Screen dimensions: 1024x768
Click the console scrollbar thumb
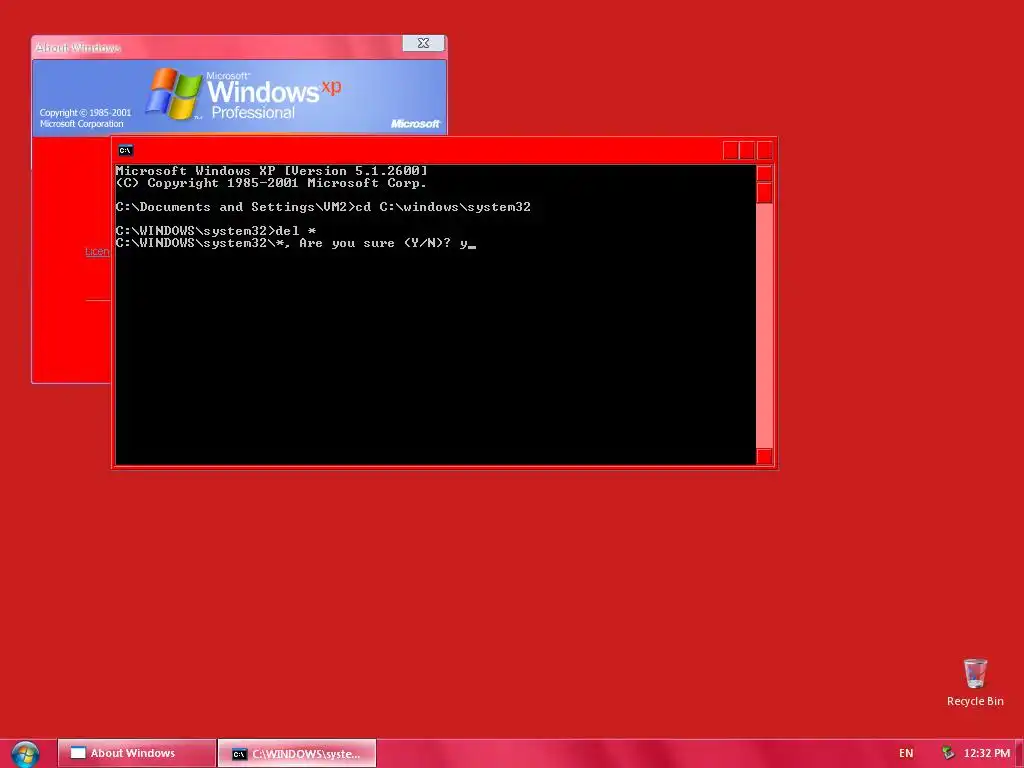(x=764, y=193)
